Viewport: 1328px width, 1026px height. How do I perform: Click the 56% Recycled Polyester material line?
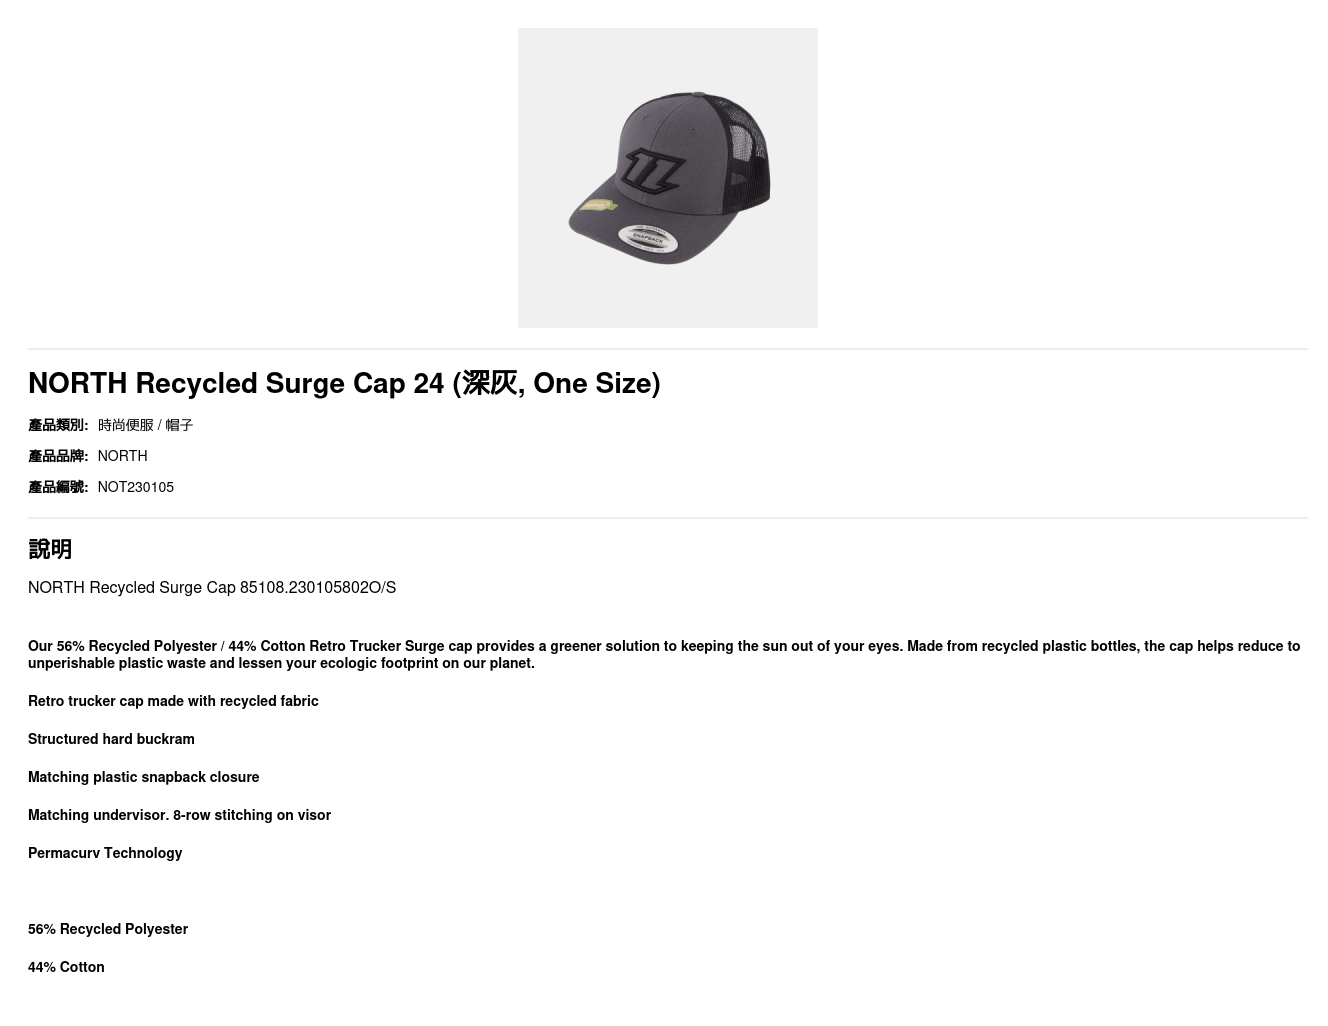coord(108,929)
